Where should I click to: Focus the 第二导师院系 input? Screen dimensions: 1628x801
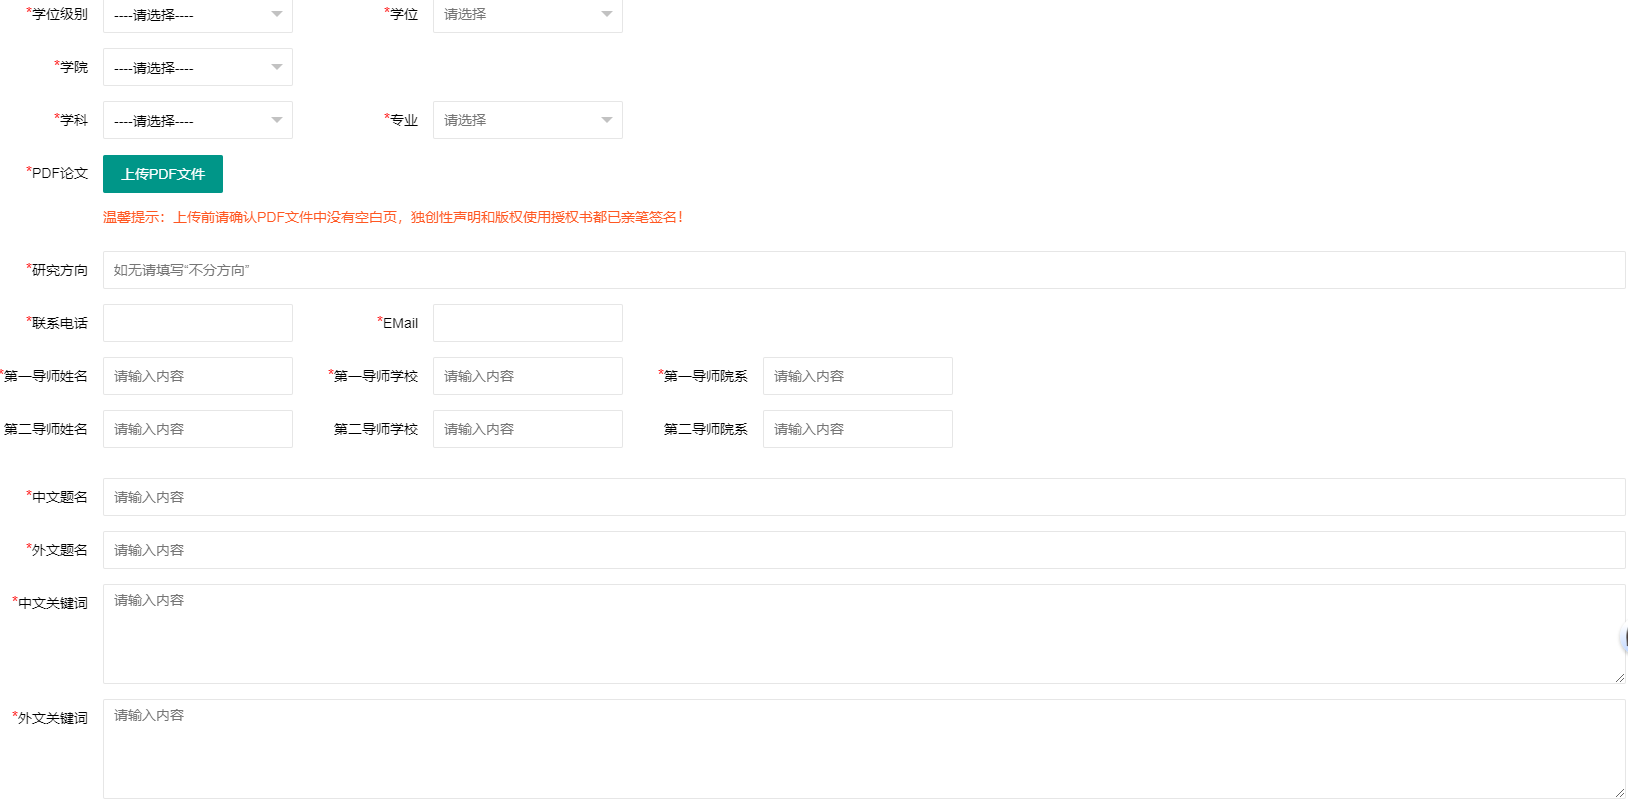click(x=857, y=429)
